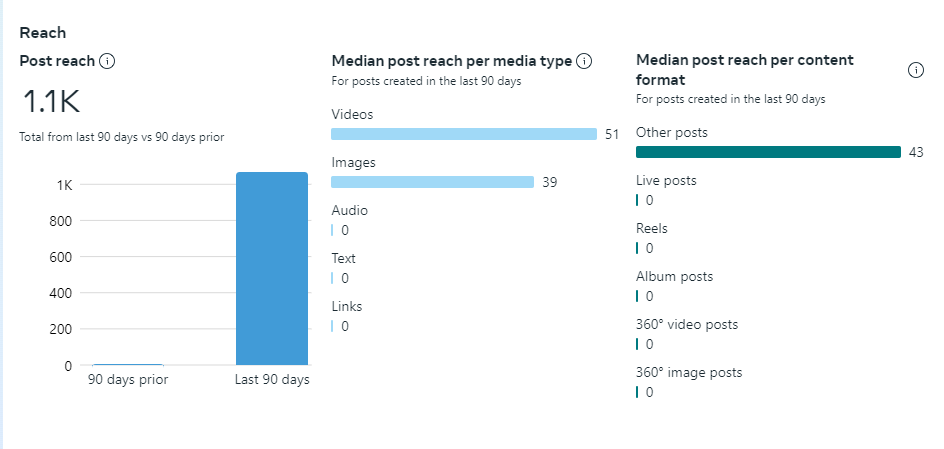This screenshot has height=449, width=944.
Task: Click the Reach section heading
Action: tap(43, 33)
